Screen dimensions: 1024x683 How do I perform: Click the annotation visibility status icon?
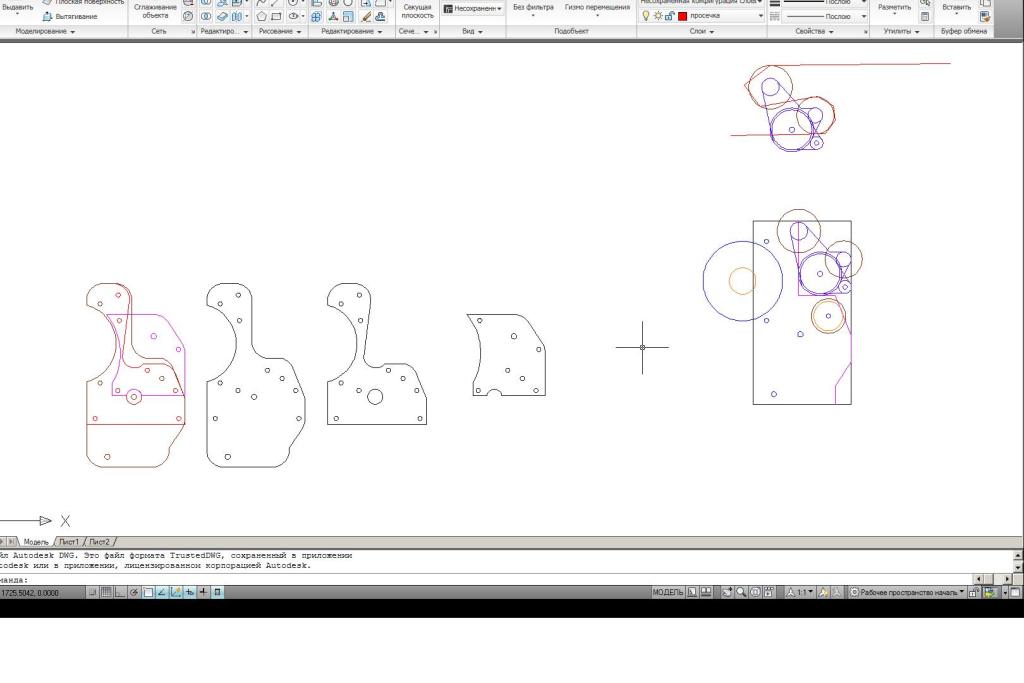[x=823, y=592]
